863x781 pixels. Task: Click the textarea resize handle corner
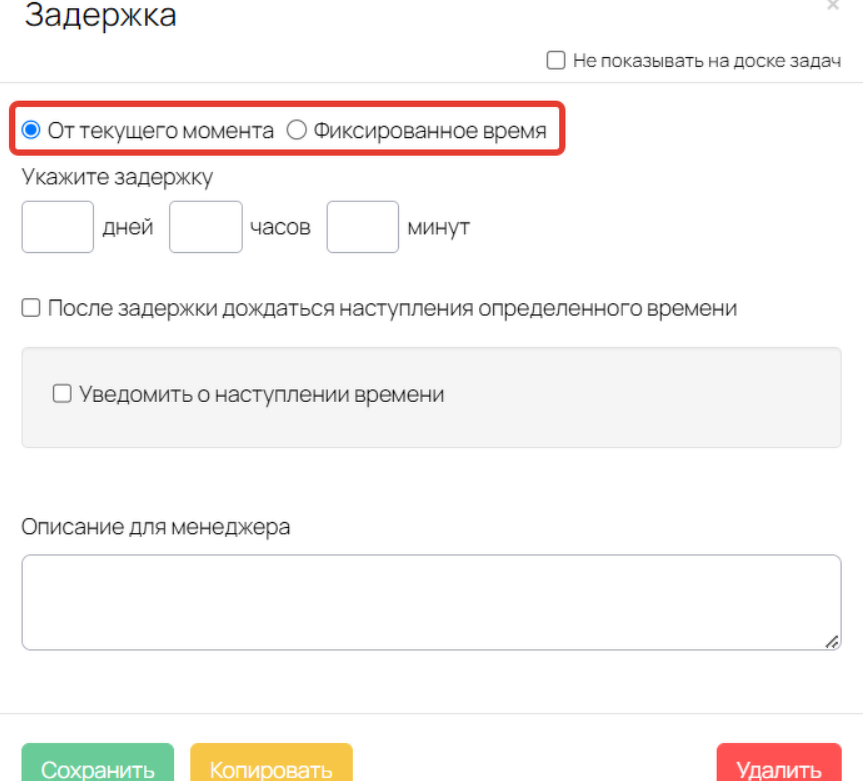click(832, 641)
